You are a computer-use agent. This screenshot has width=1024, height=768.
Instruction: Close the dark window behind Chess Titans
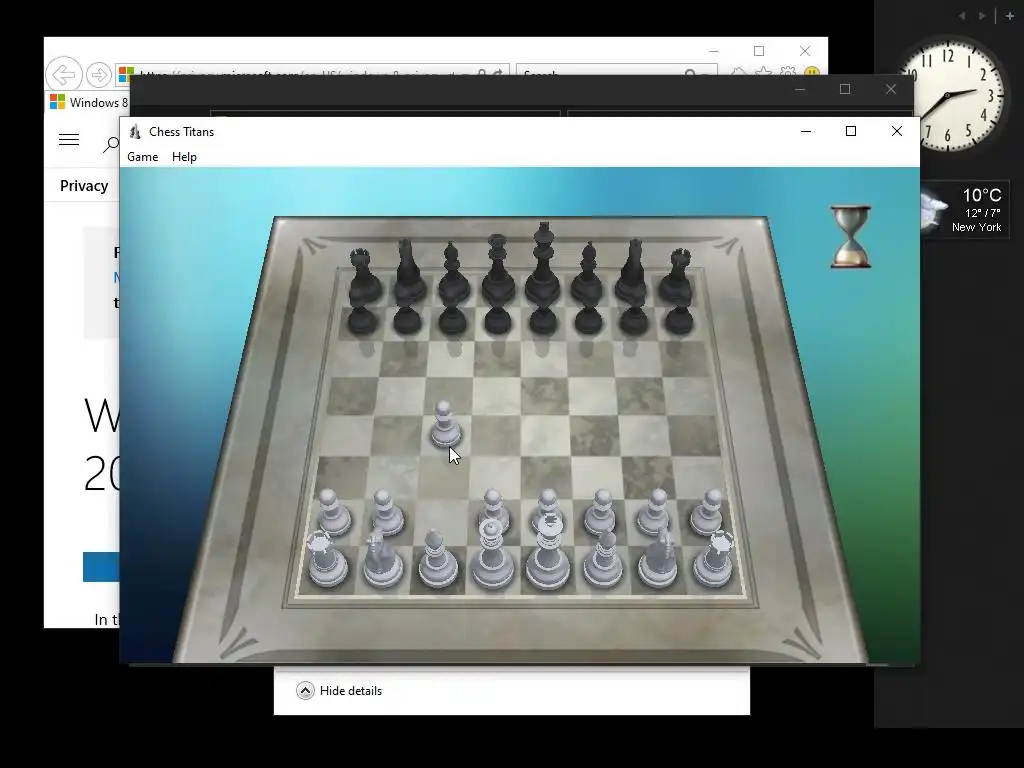coord(891,89)
